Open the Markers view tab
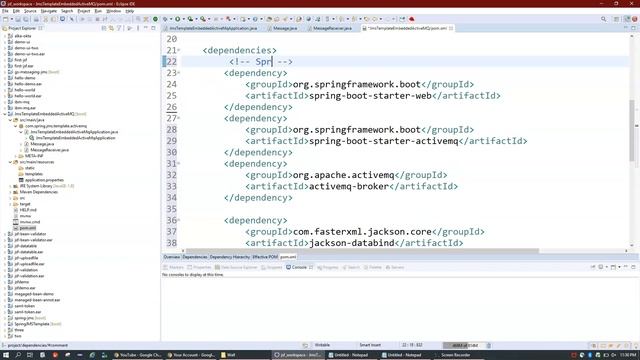Screen dimensions: 640x360 (x=173, y=267)
